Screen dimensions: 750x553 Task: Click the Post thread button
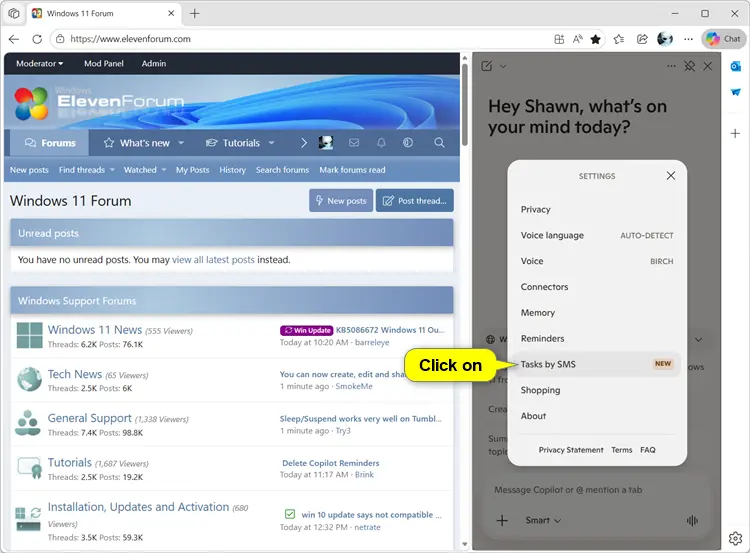(x=415, y=201)
